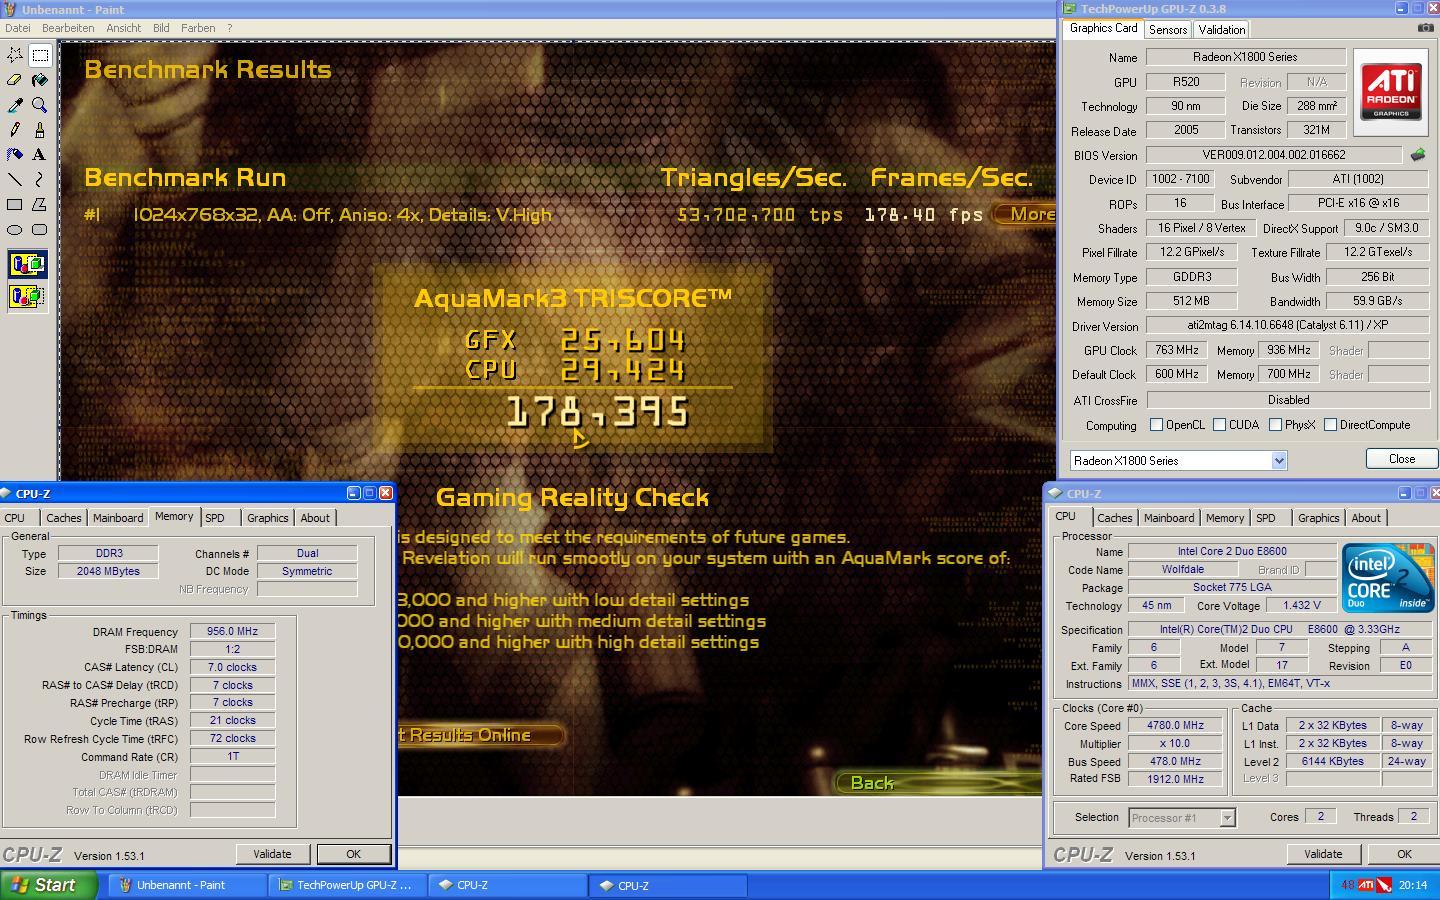The height and width of the screenshot is (900, 1440).
Task: Click Validate in the left CPU-Z window
Action: tap(272, 854)
